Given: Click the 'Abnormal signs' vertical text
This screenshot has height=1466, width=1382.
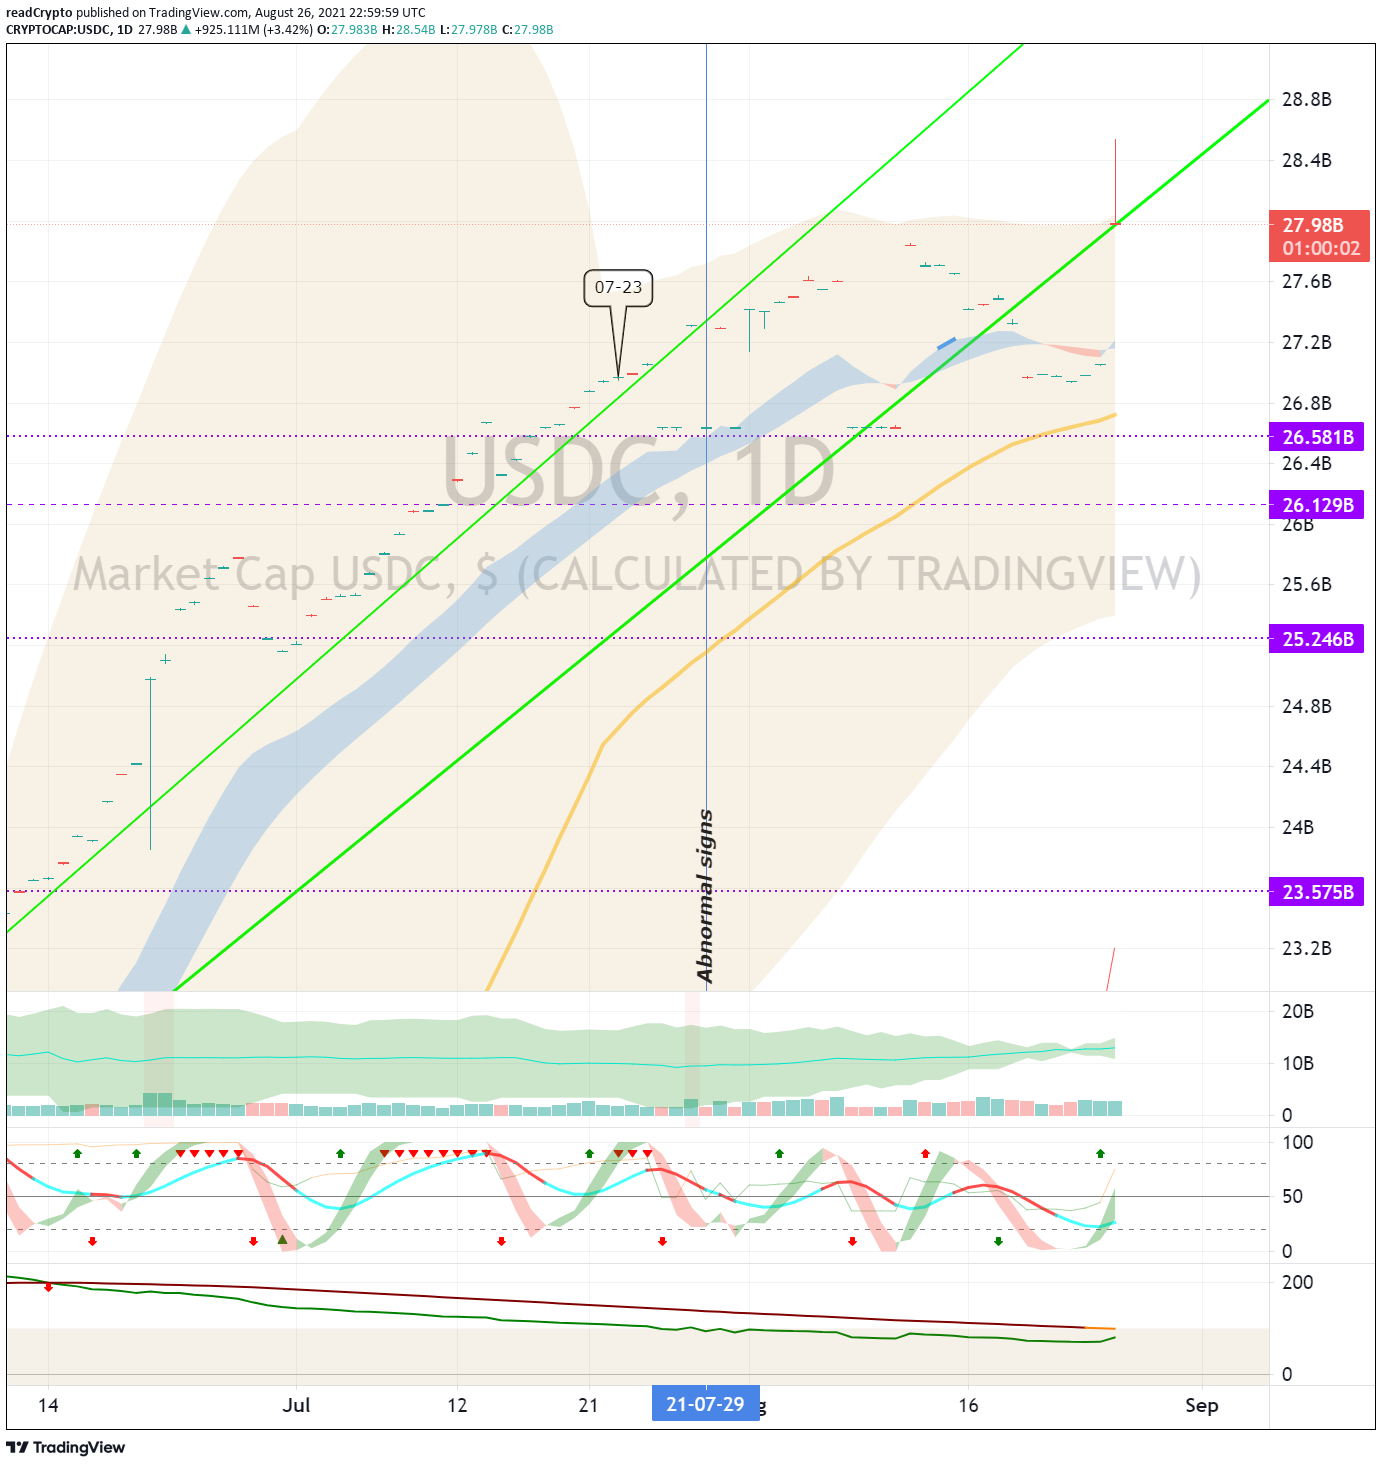Looking at the screenshot, I should pos(705,896).
